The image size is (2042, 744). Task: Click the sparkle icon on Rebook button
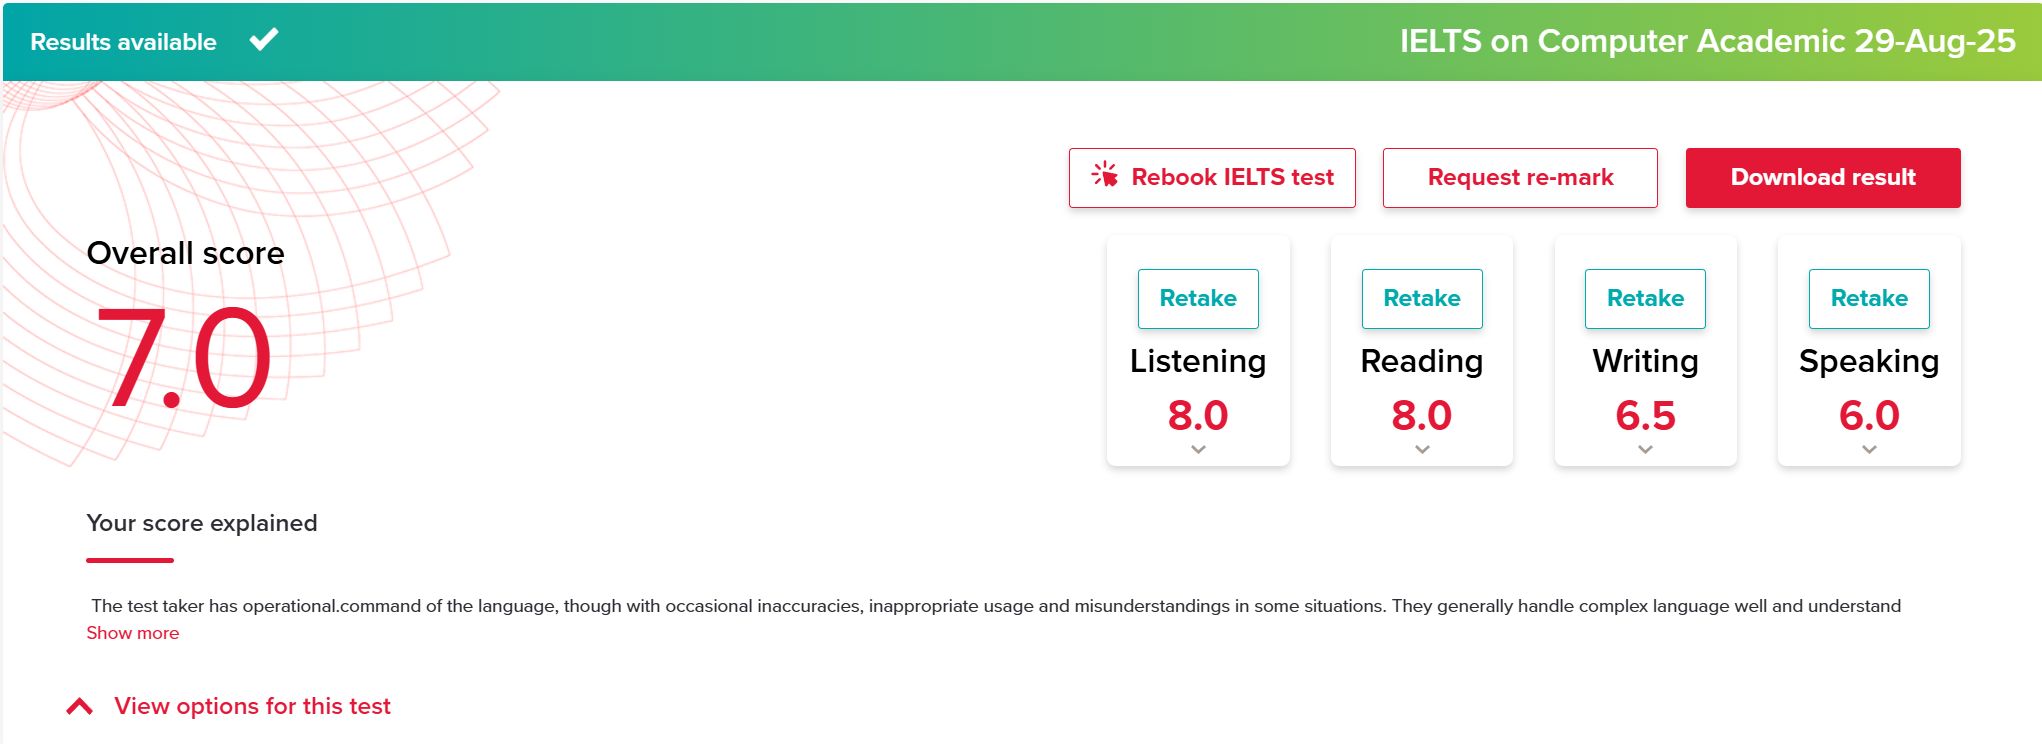tap(1105, 175)
